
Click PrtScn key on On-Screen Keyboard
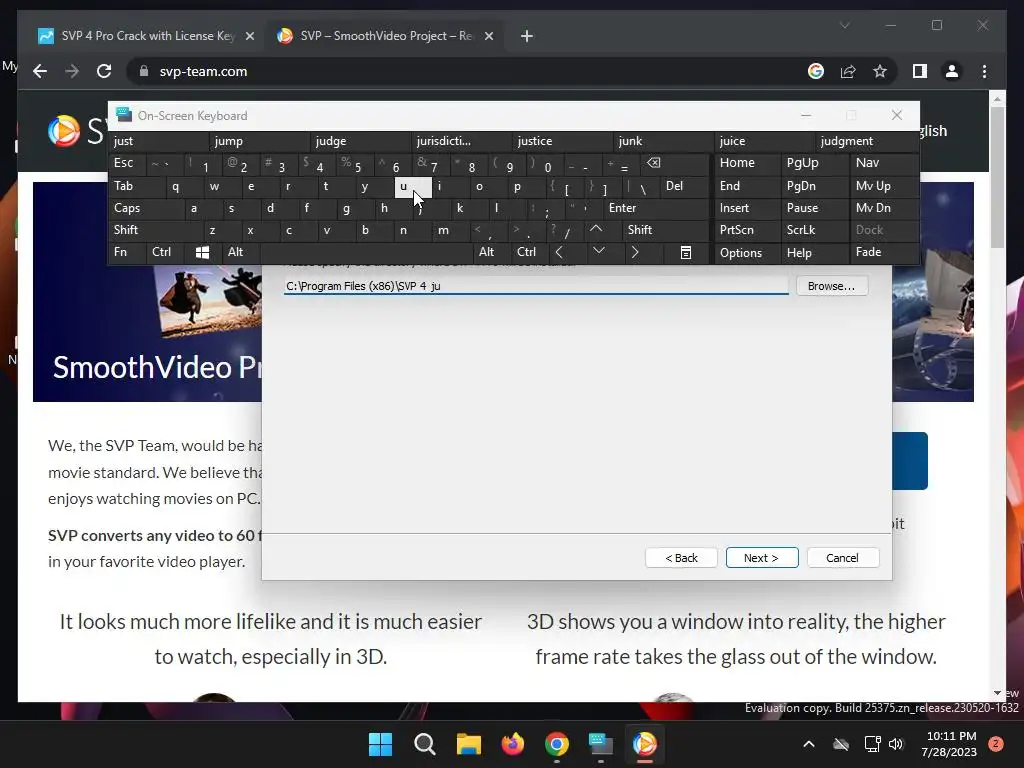(747, 230)
